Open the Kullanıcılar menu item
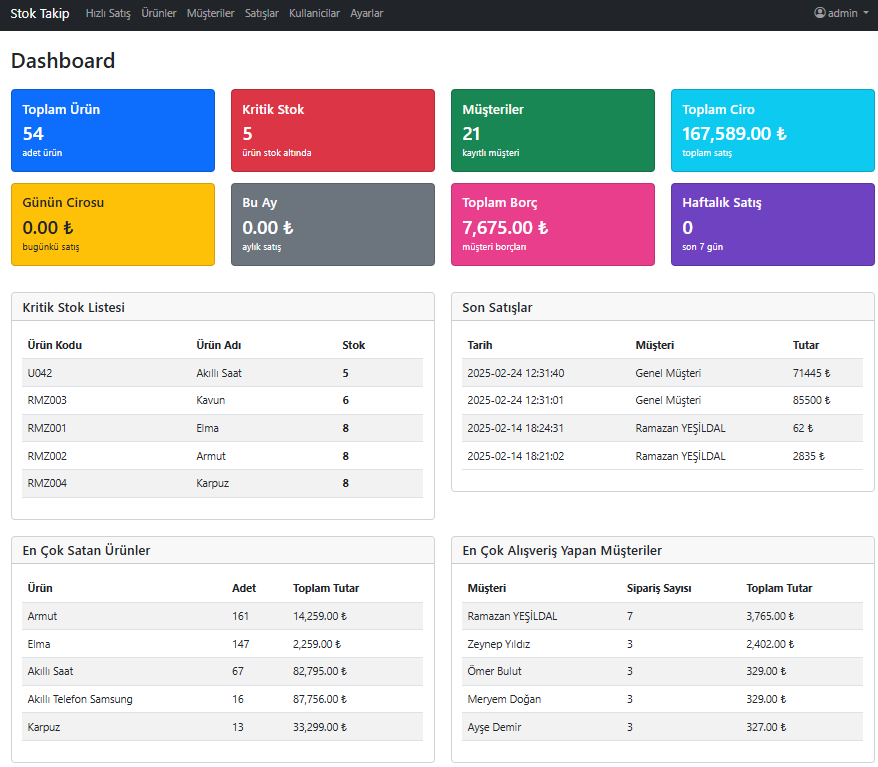 pyautogui.click(x=314, y=14)
